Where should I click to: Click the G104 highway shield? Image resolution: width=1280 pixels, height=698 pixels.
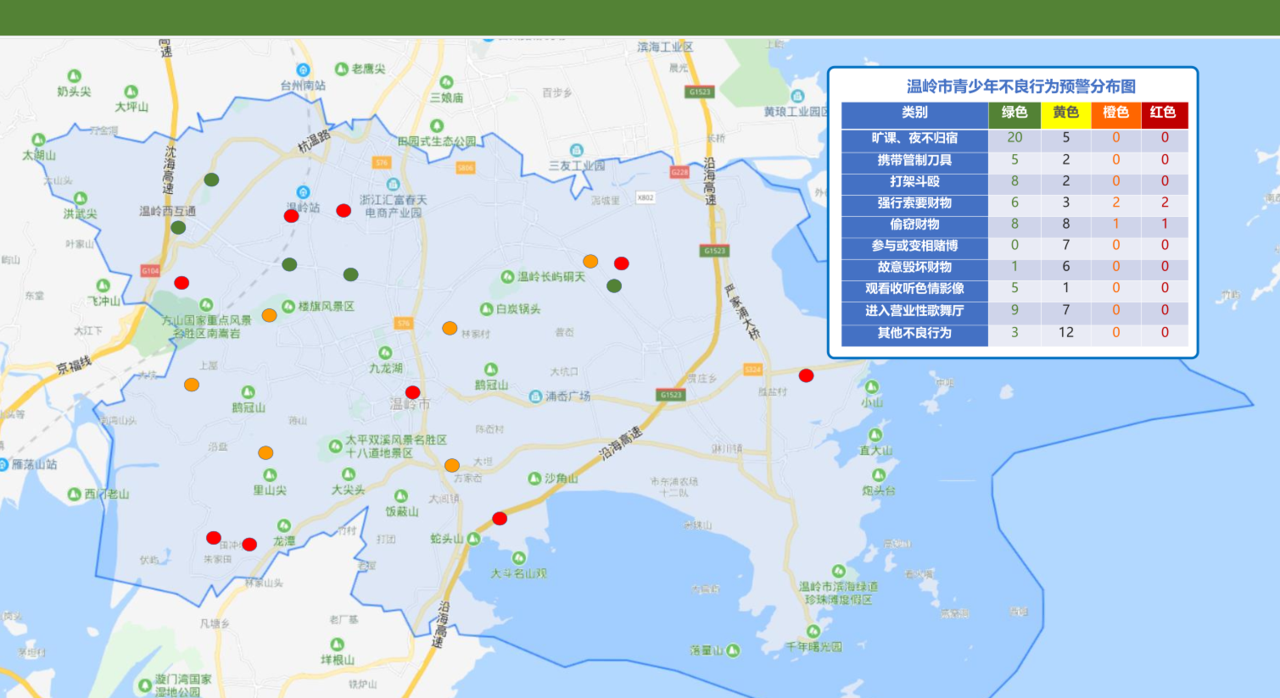click(x=150, y=271)
